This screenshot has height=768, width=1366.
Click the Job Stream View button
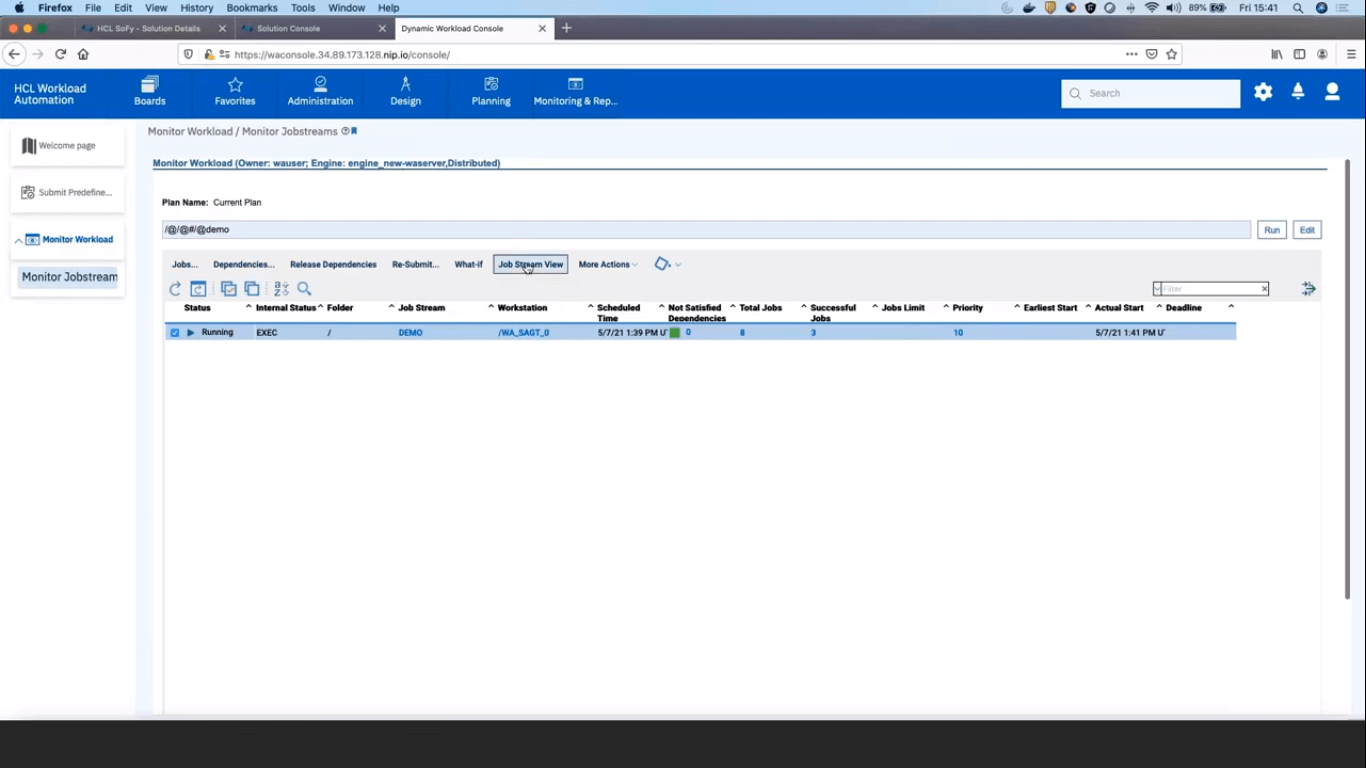click(530, 265)
